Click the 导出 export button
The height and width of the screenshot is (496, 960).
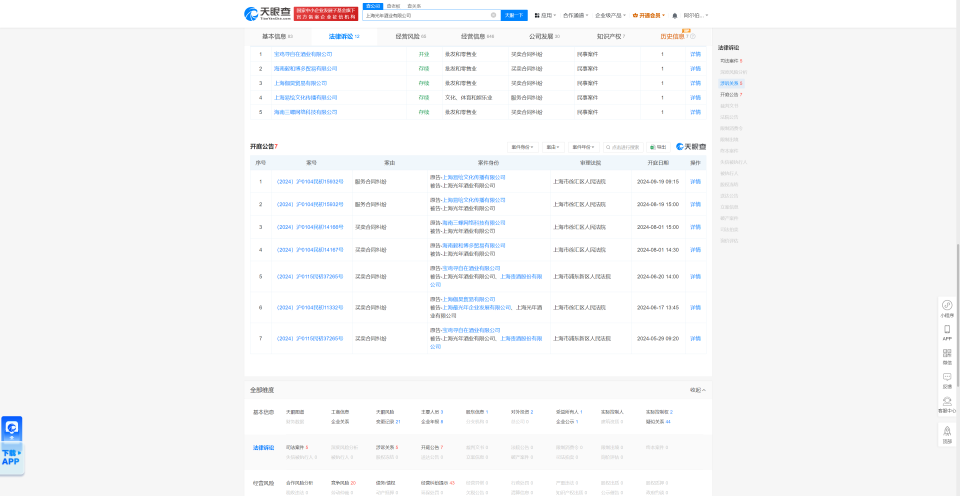click(x=659, y=147)
